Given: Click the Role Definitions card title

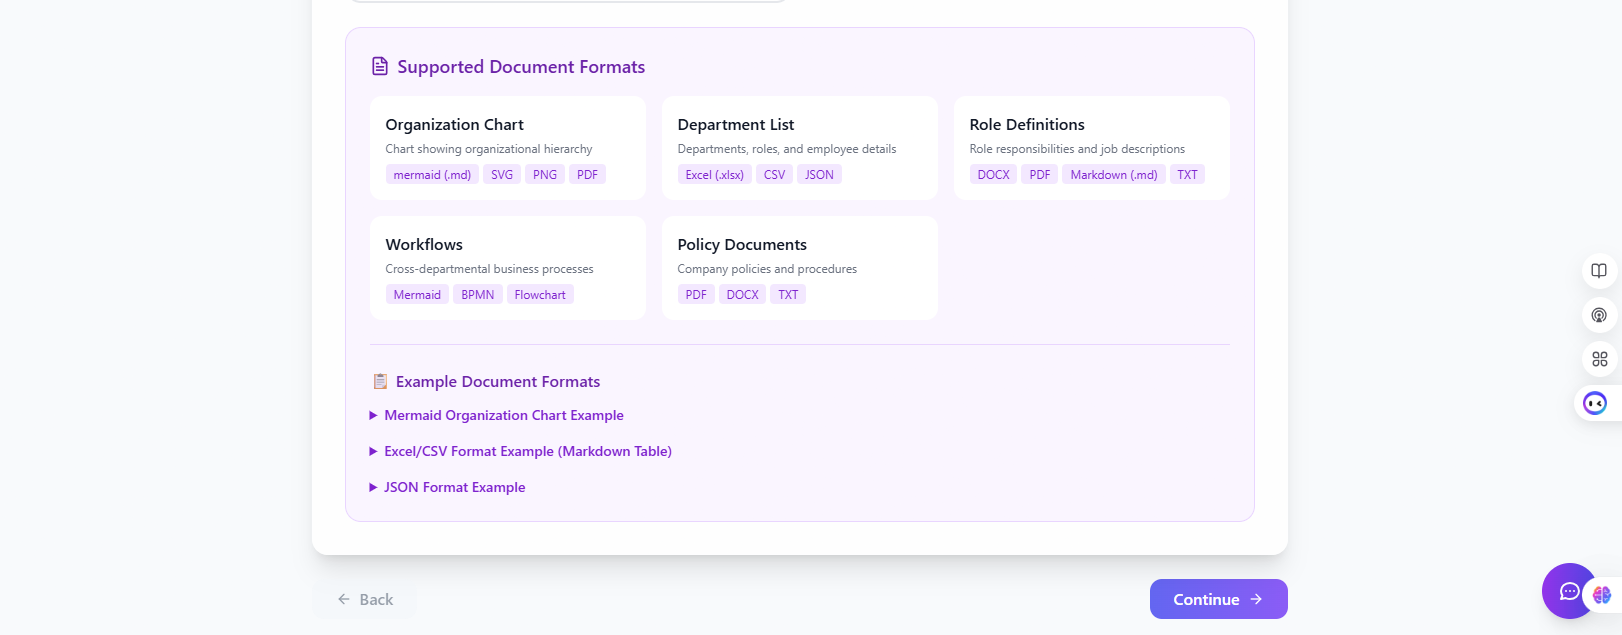Looking at the screenshot, I should point(1027,124).
